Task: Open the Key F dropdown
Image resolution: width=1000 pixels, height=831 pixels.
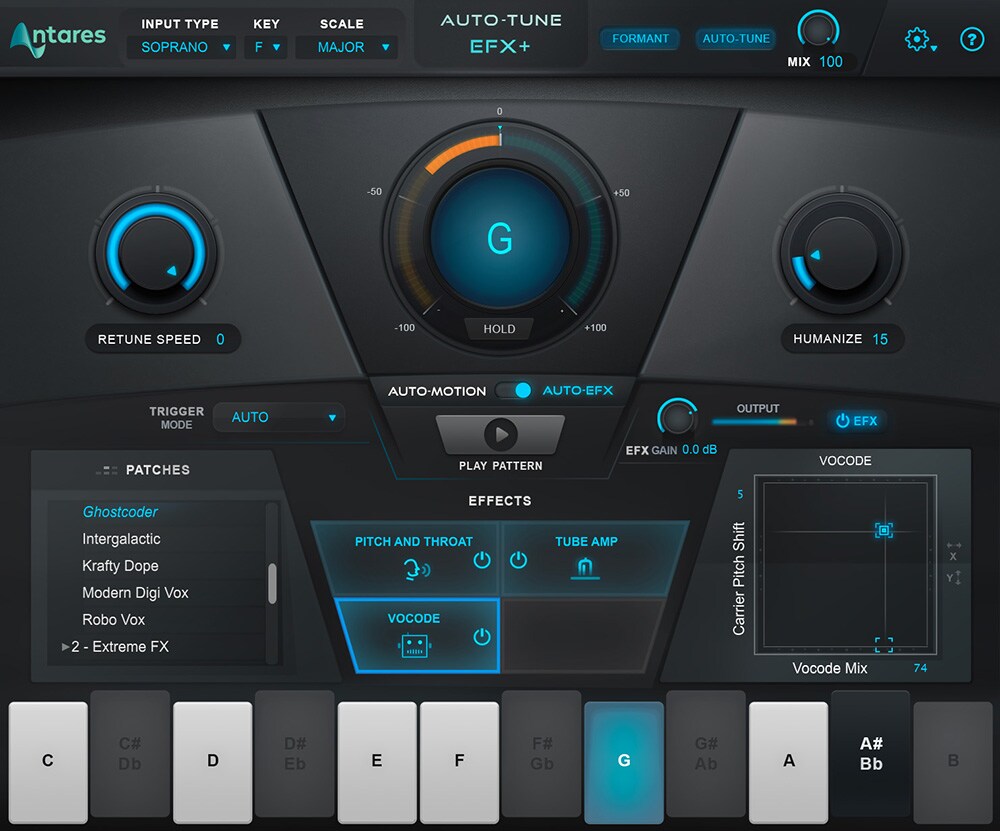Action: 266,47
